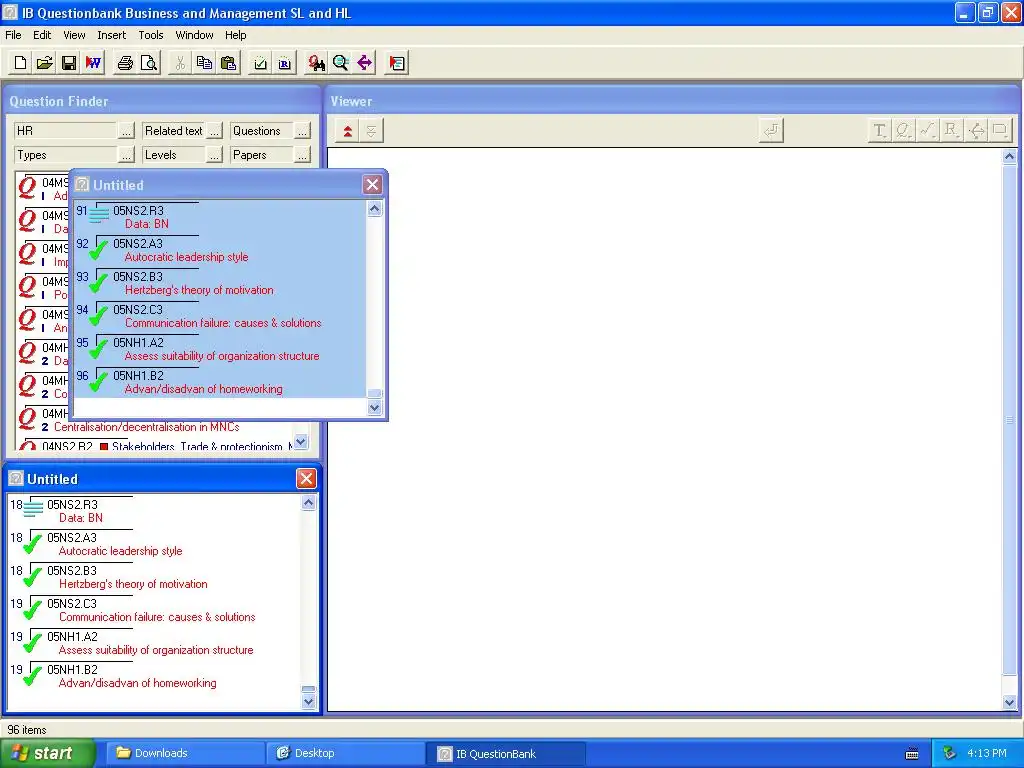The height and width of the screenshot is (768, 1024).
Task: Open the Types filter ellipsis button
Action: coord(127,155)
